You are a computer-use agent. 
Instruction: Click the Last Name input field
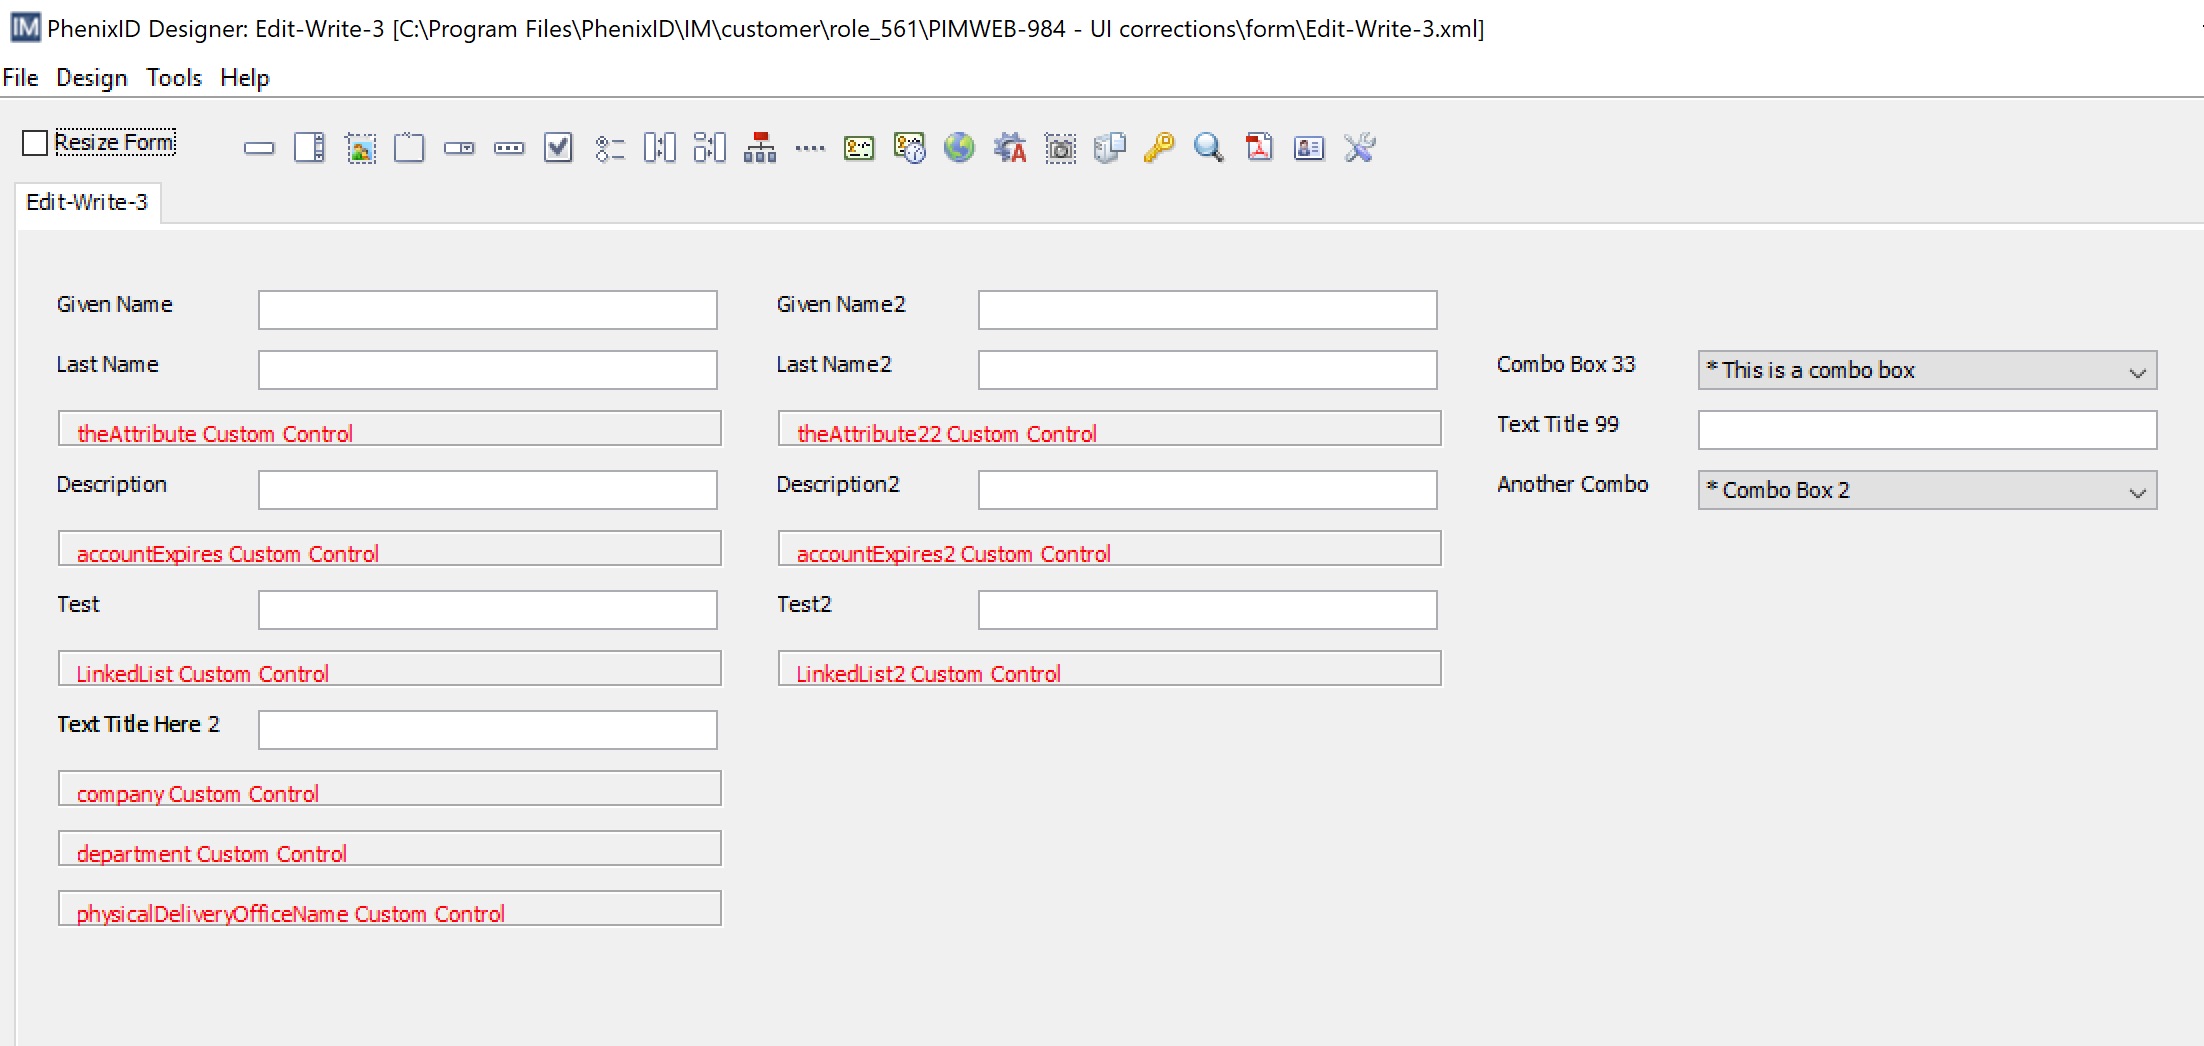[488, 370]
